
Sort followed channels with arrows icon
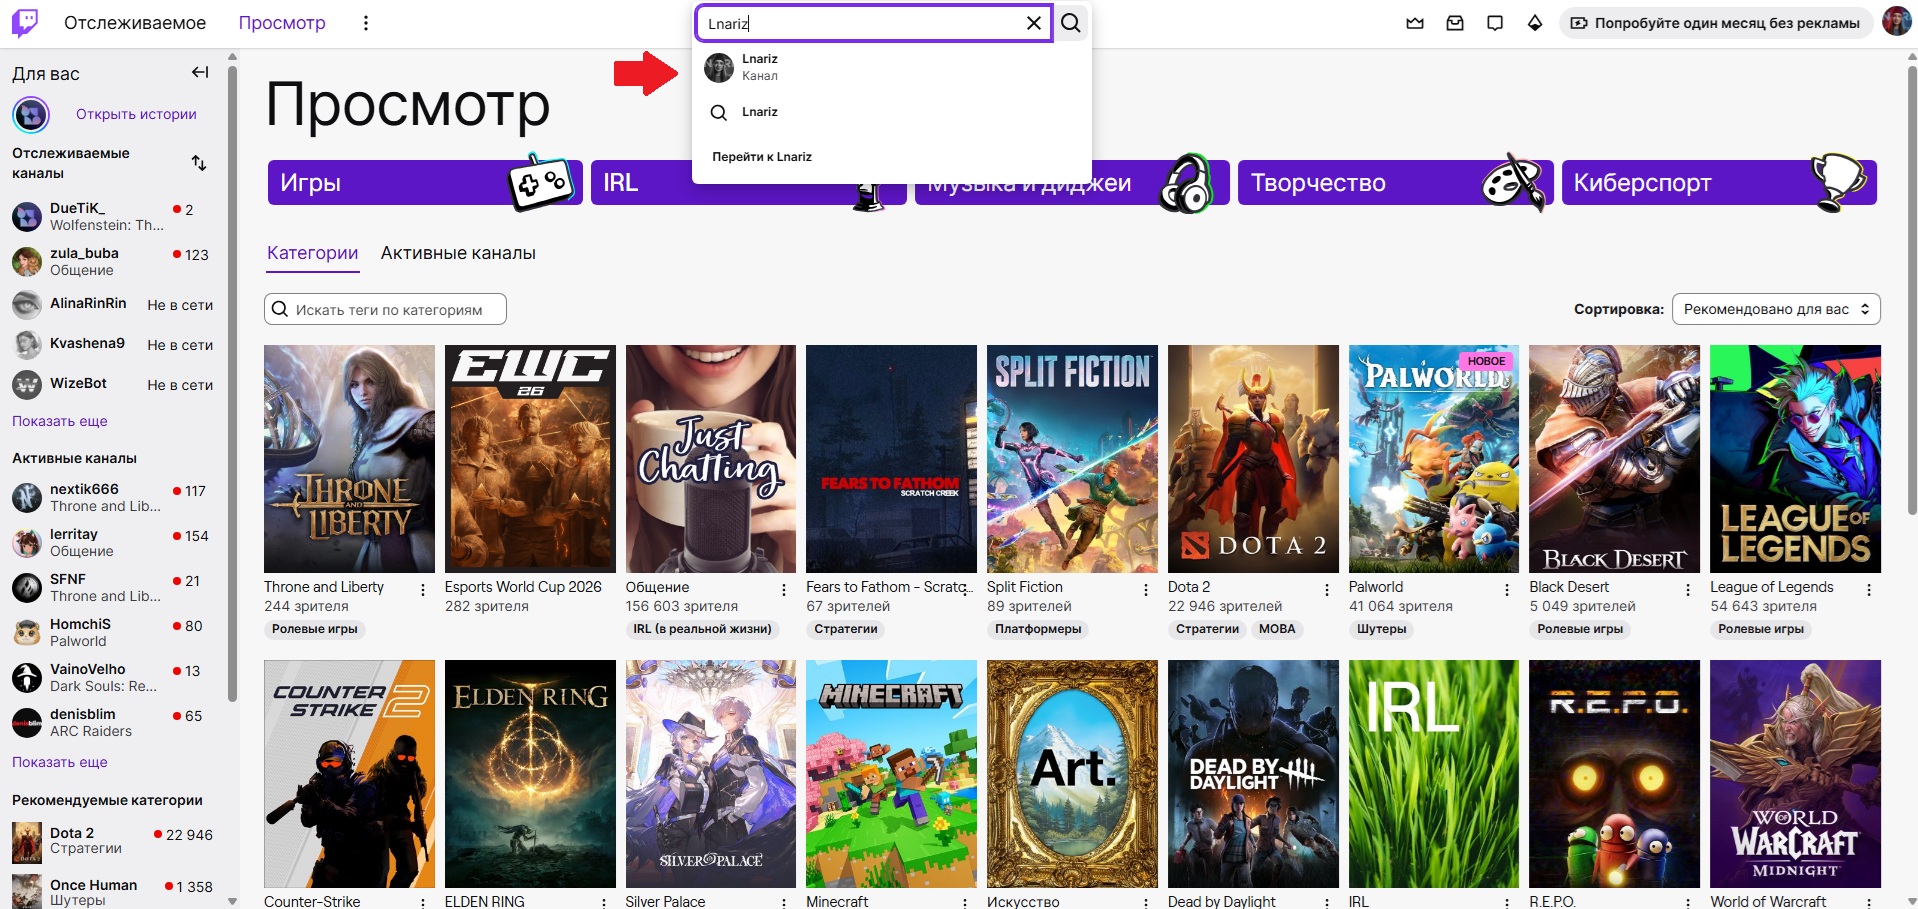click(x=199, y=163)
